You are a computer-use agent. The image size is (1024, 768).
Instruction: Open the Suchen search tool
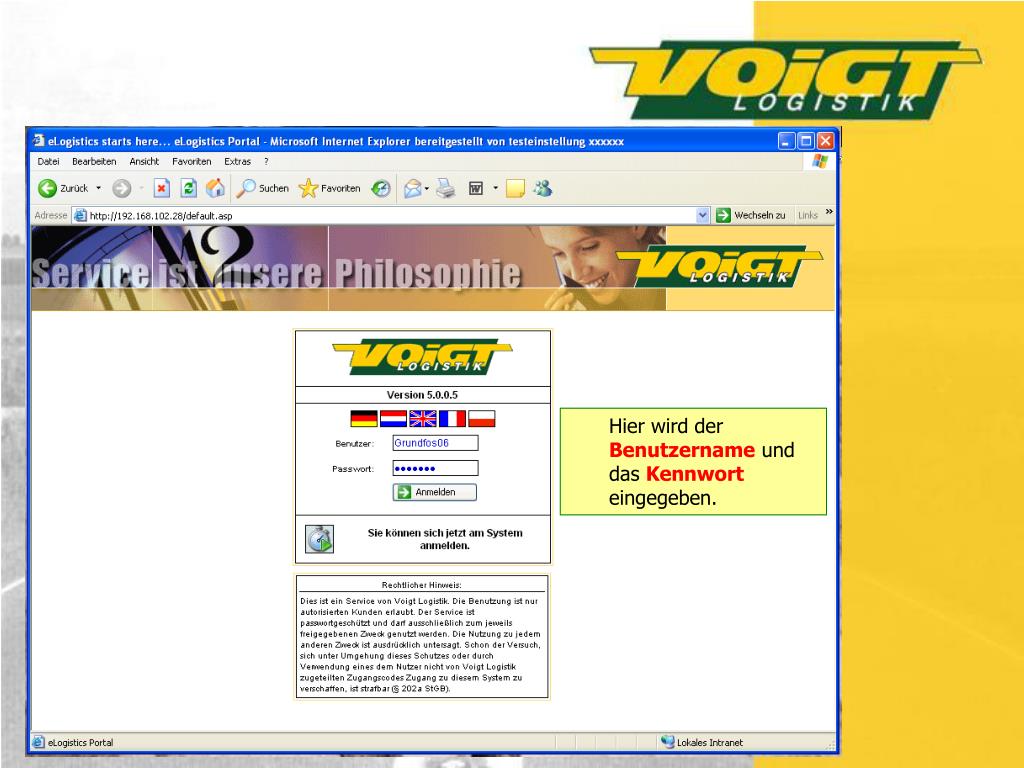(x=263, y=189)
